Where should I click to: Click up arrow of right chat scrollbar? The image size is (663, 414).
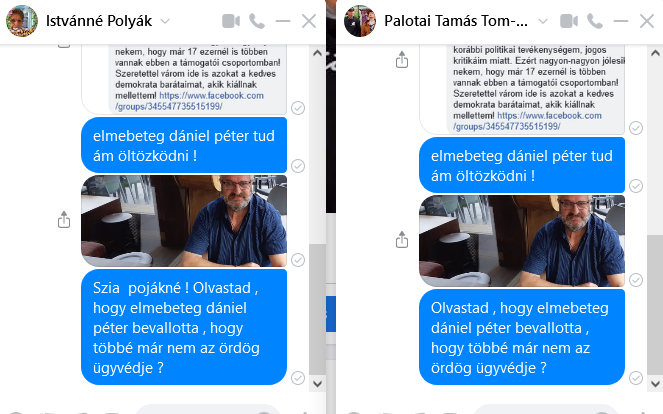[x=655, y=53]
